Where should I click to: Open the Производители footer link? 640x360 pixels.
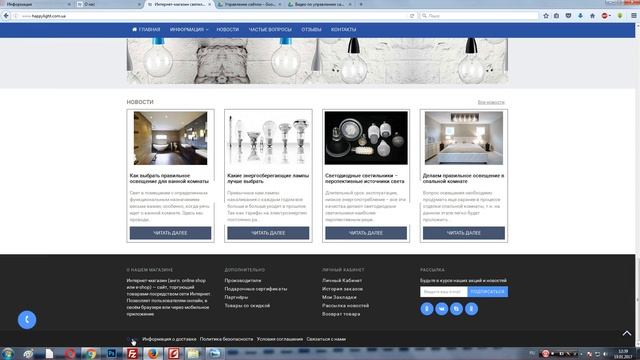coord(243,281)
